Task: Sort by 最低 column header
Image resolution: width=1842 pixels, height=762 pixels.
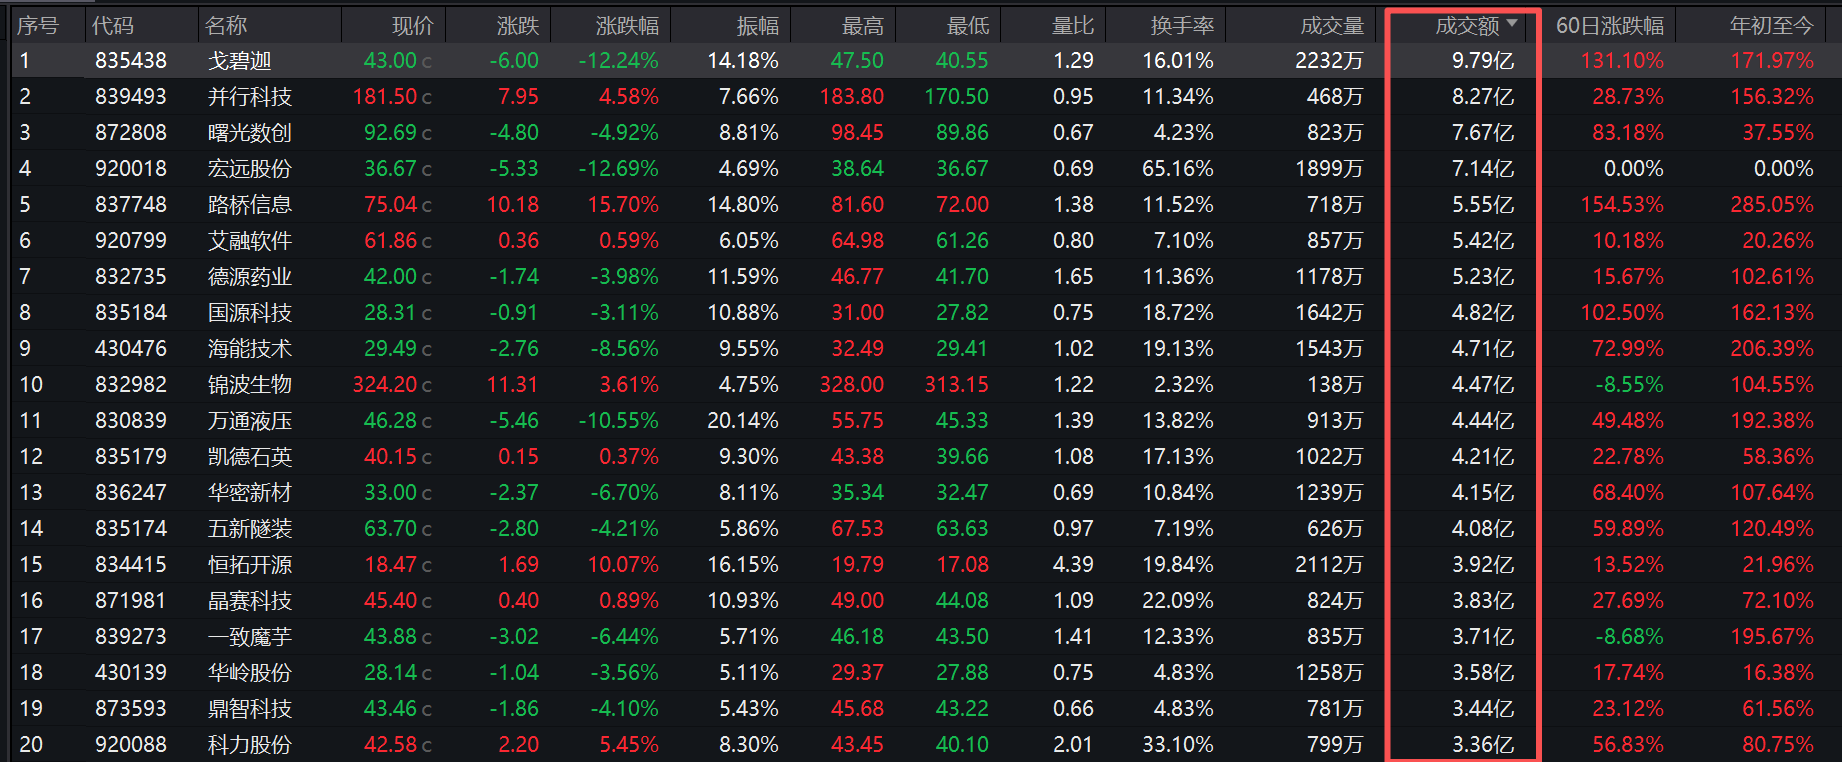Action: (968, 26)
